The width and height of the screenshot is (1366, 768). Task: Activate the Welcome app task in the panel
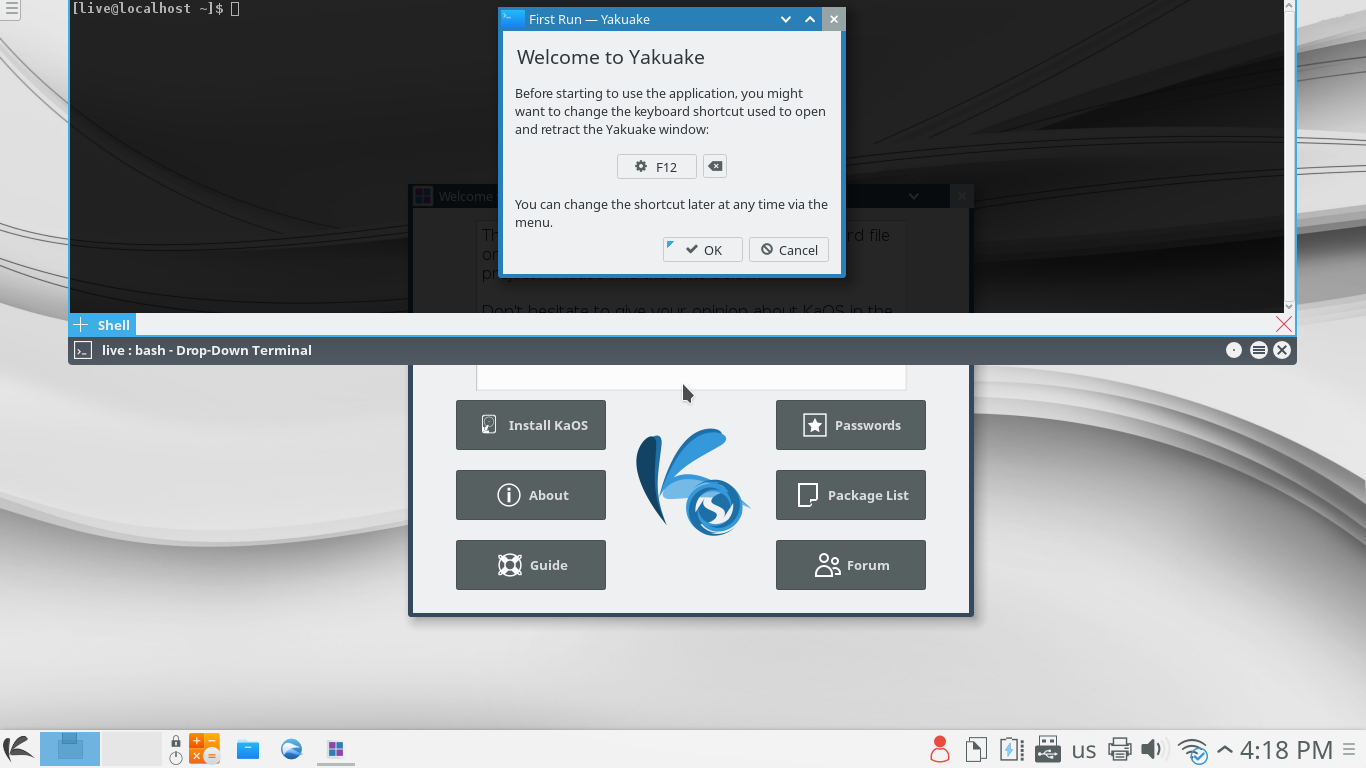(x=336, y=749)
